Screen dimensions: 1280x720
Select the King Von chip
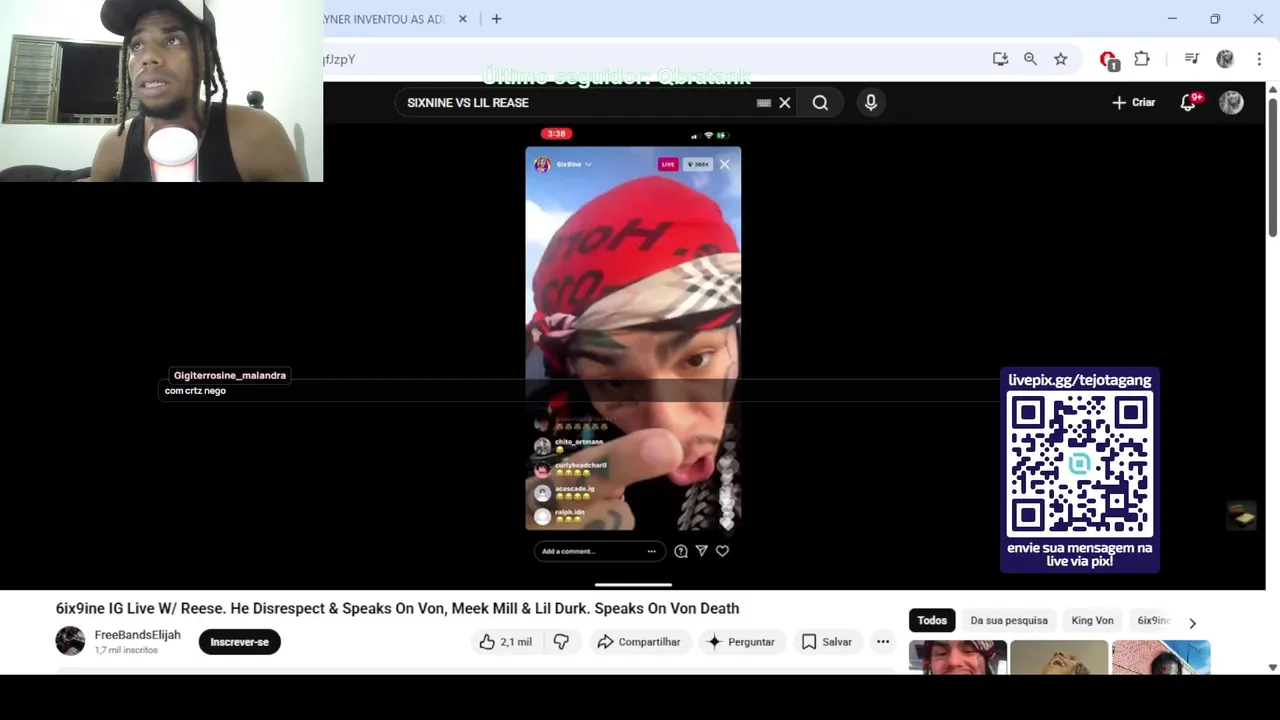(x=1092, y=620)
